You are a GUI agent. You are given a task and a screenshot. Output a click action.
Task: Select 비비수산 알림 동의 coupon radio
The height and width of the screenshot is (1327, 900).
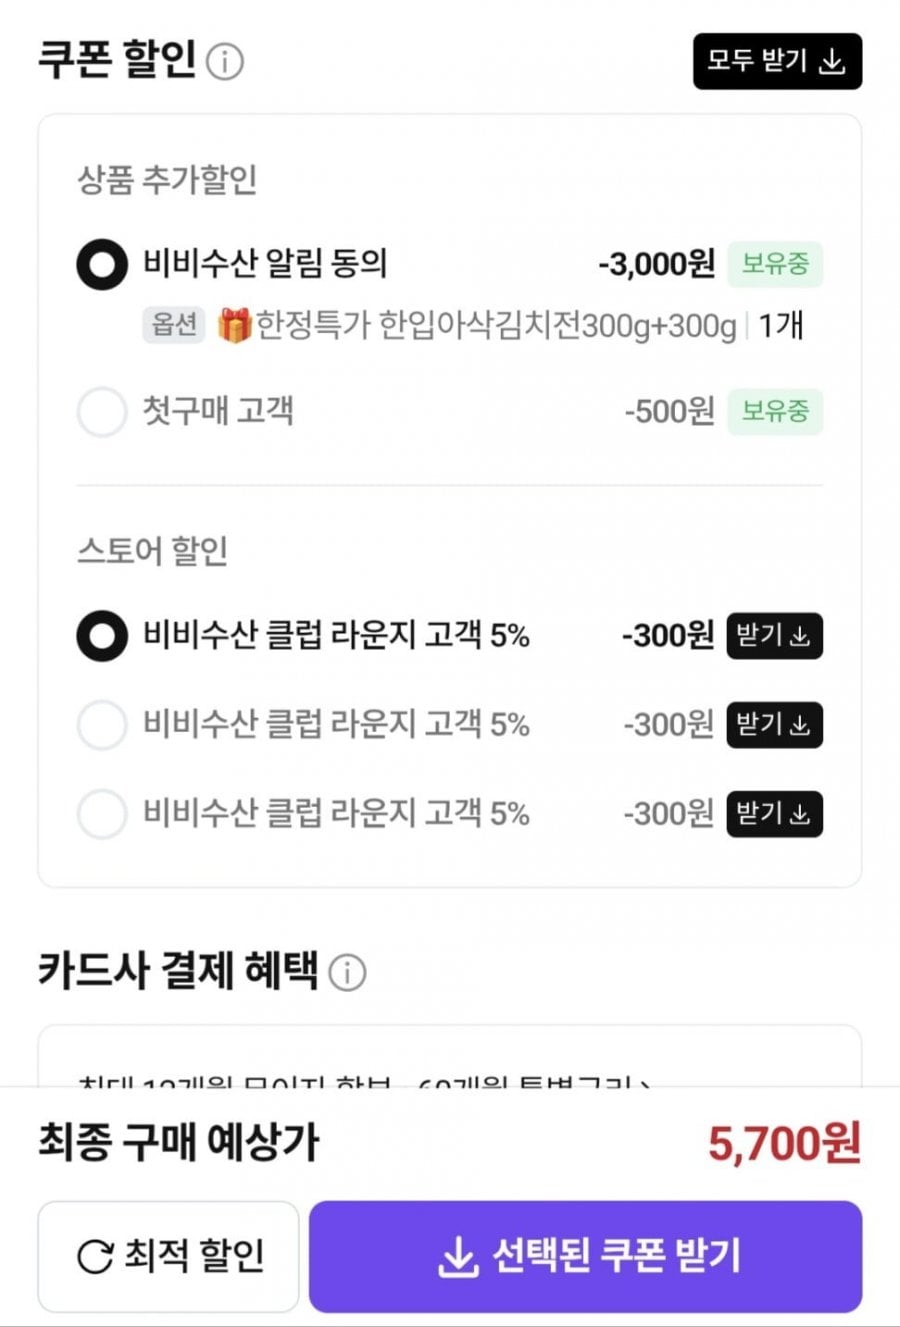click(x=102, y=265)
